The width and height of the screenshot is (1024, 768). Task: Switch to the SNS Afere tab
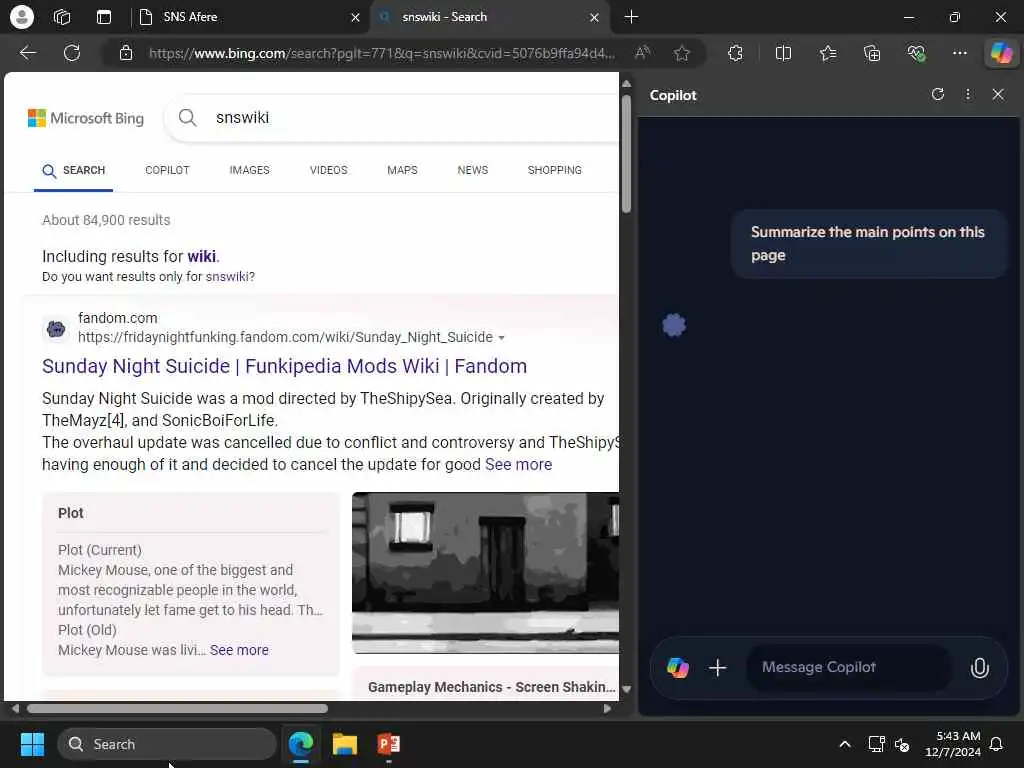pos(249,17)
